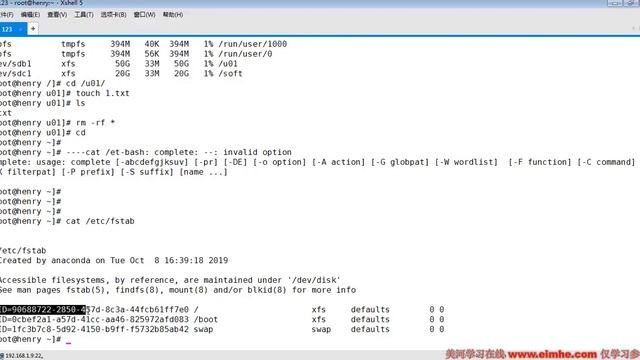The width and height of the screenshot is (640, 360).
Task: Open the 选项卡(B) menu
Action: pos(113,15)
